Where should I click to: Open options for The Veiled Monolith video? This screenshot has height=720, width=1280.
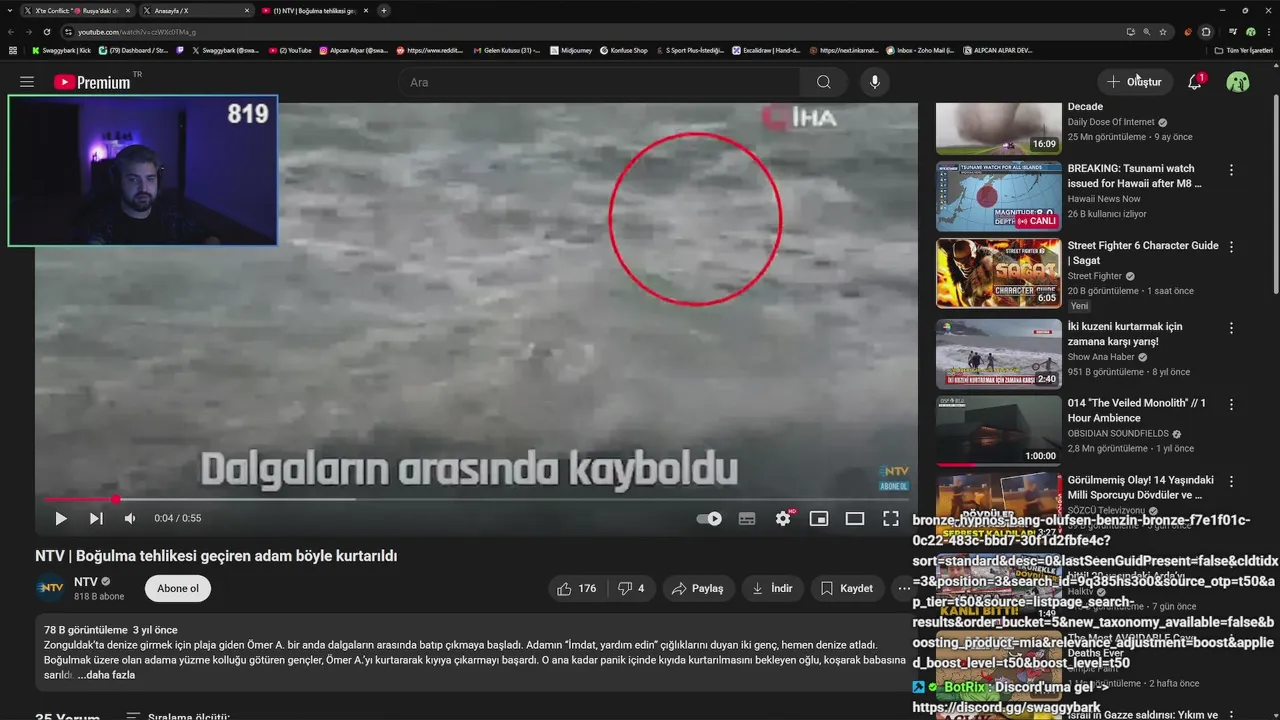[x=1231, y=405]
